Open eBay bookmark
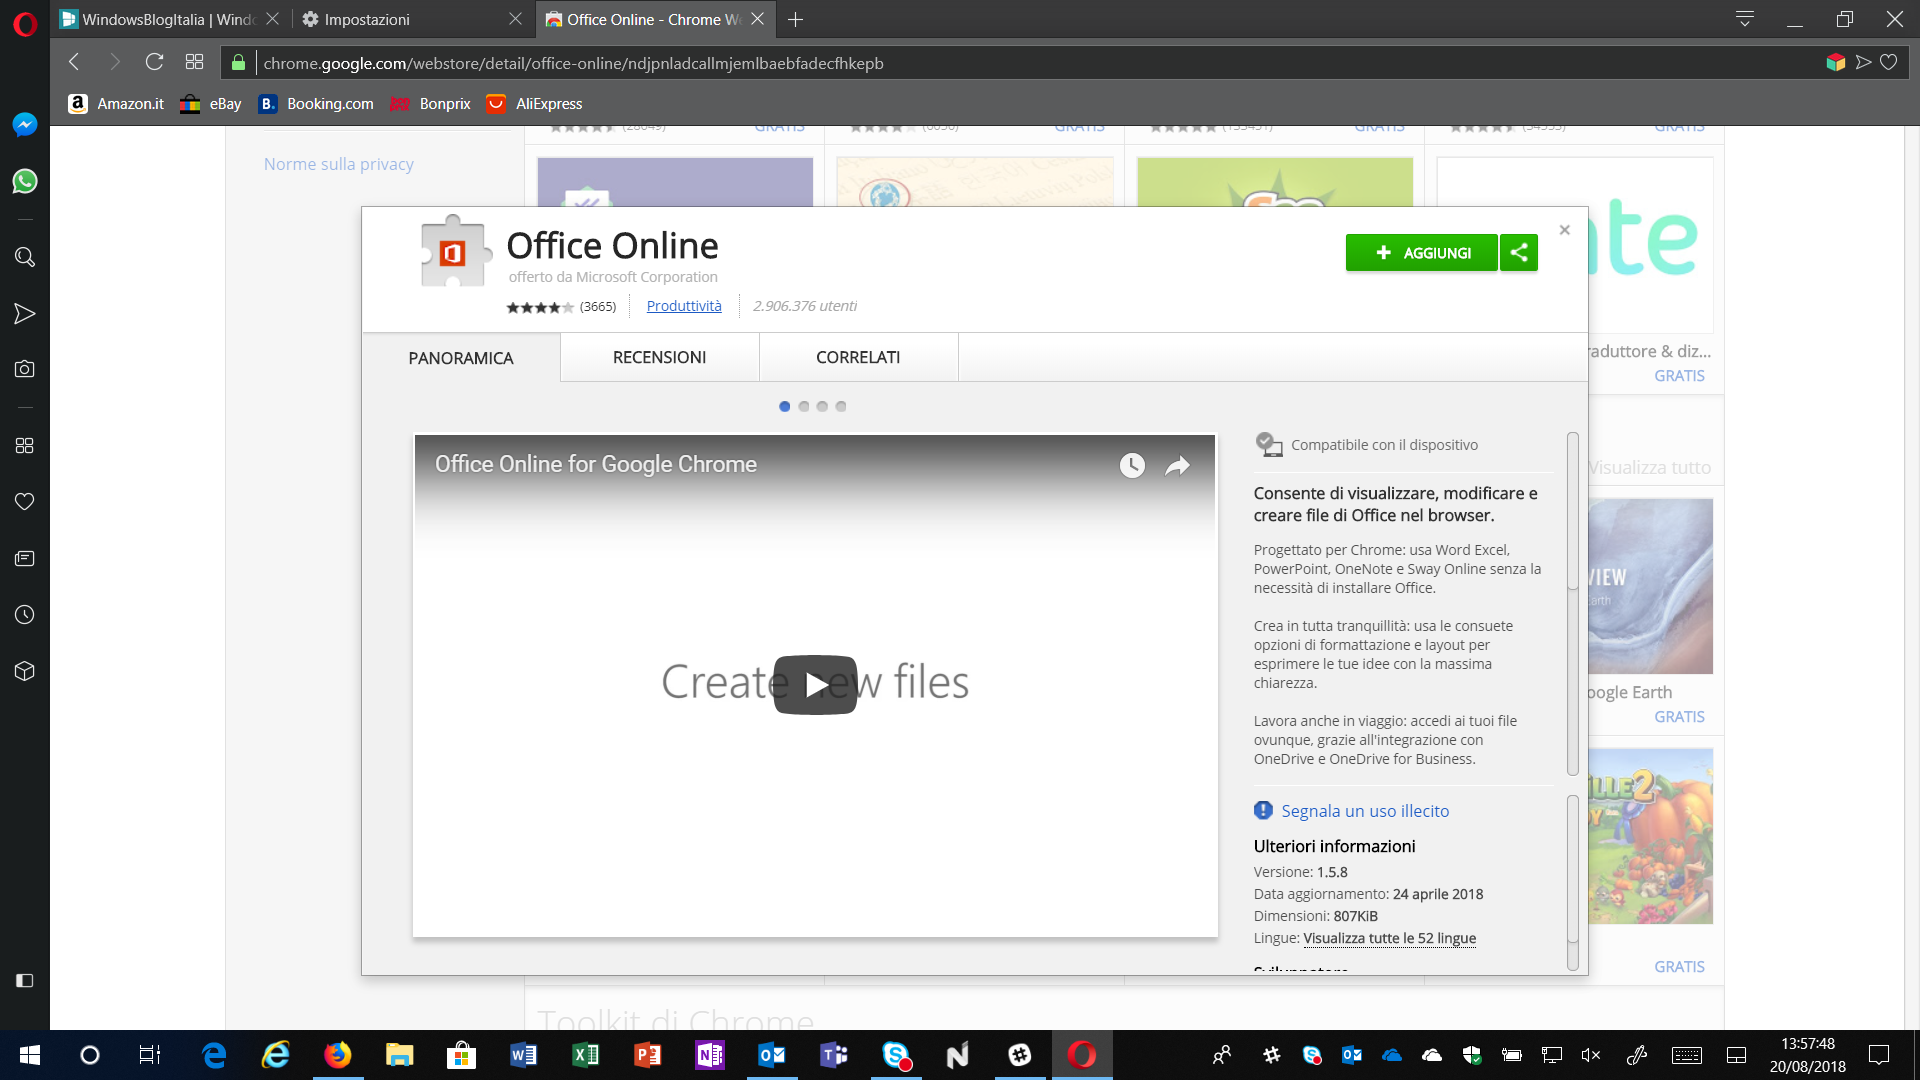Screen dimensions: 1920x1080 [x=211, y=104]
